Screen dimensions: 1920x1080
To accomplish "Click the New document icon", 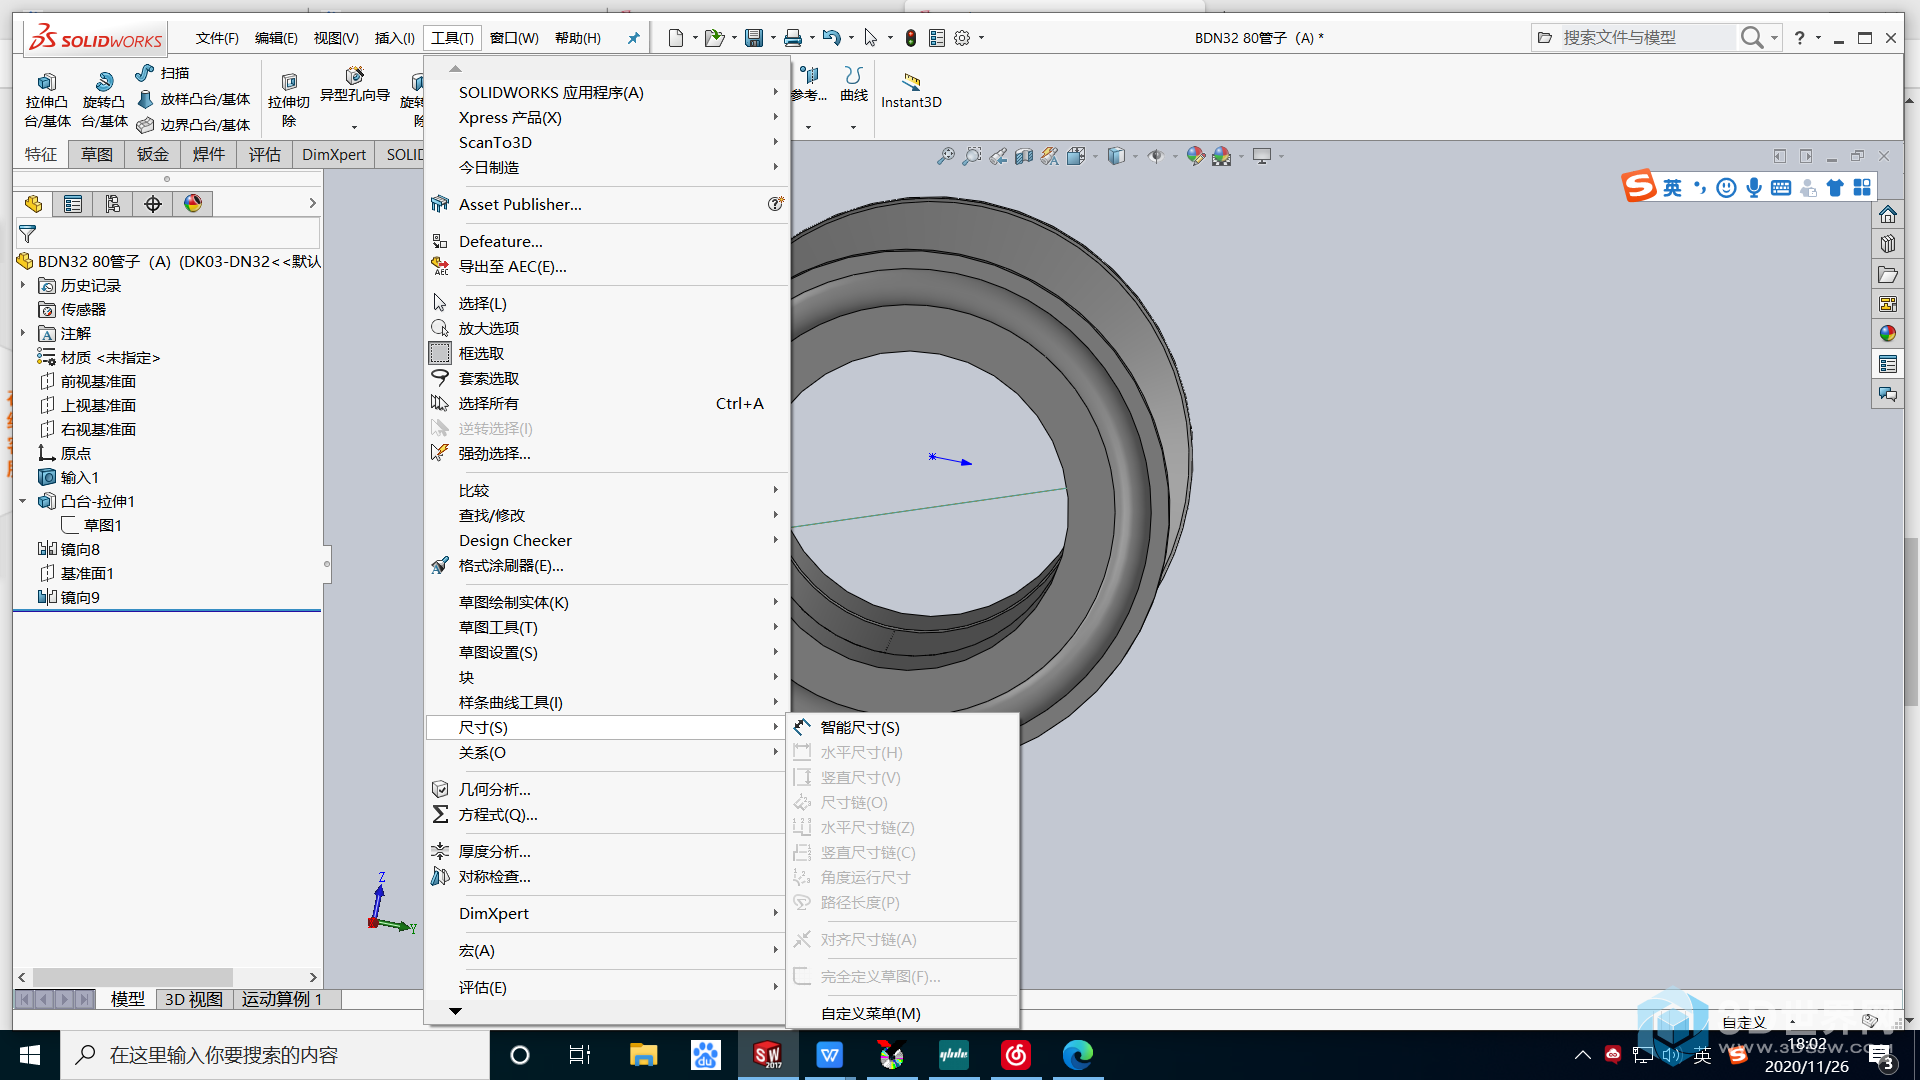I will (x=676, y=38).
